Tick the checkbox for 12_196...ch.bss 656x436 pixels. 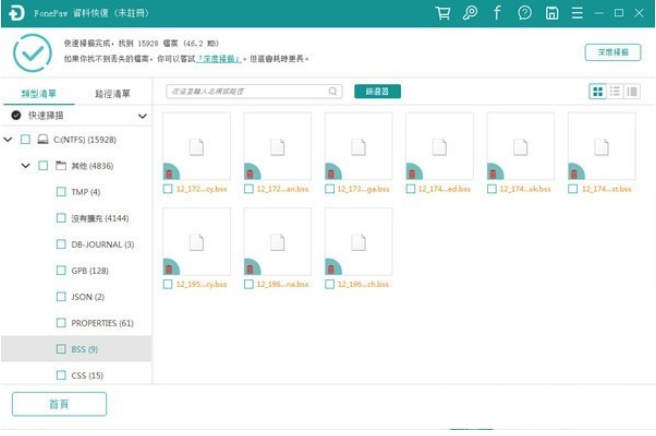[x=330, y=285]
